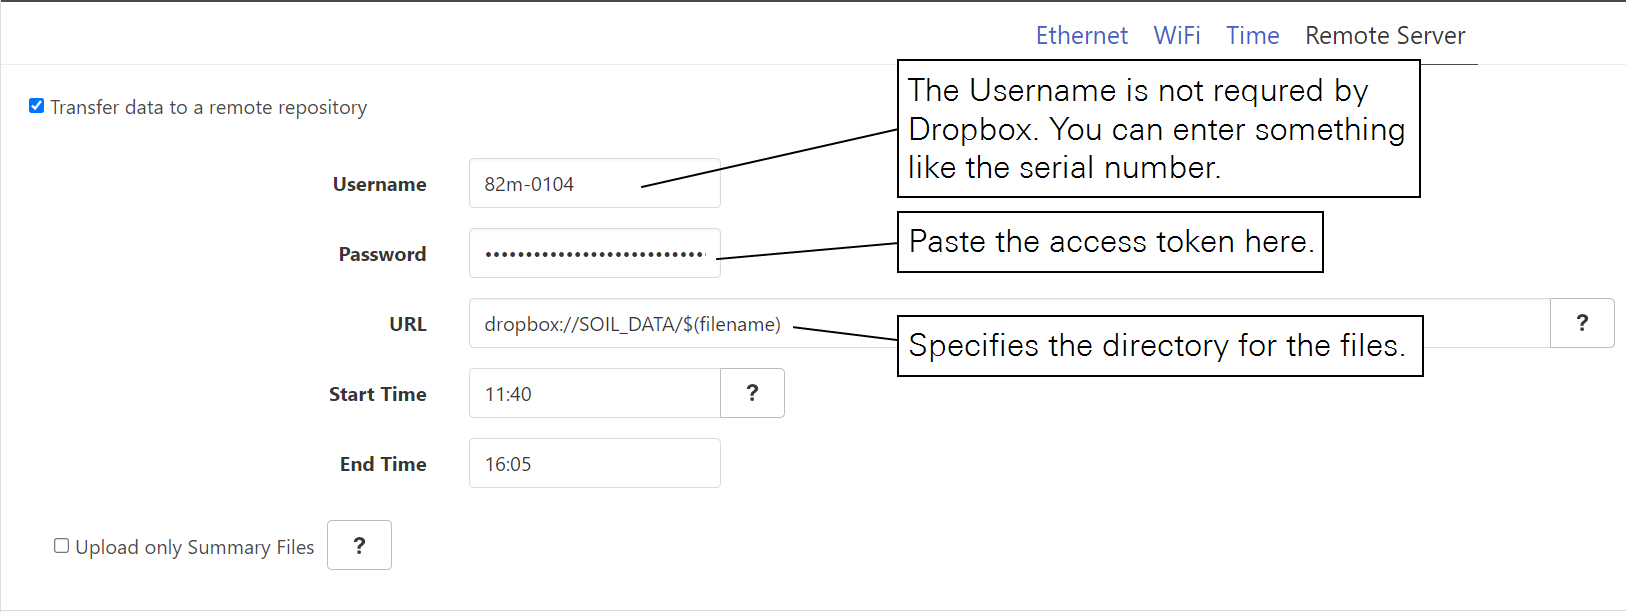Switch to the WiFi tab
This screenshot has height=612, width=1626.
(1176, 36)
